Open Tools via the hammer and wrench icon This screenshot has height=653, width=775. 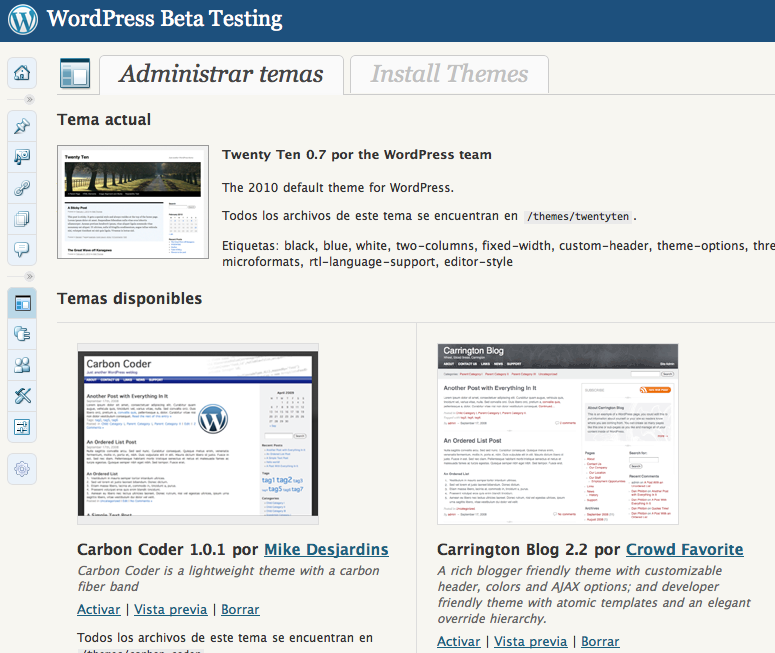pos(22,396)
